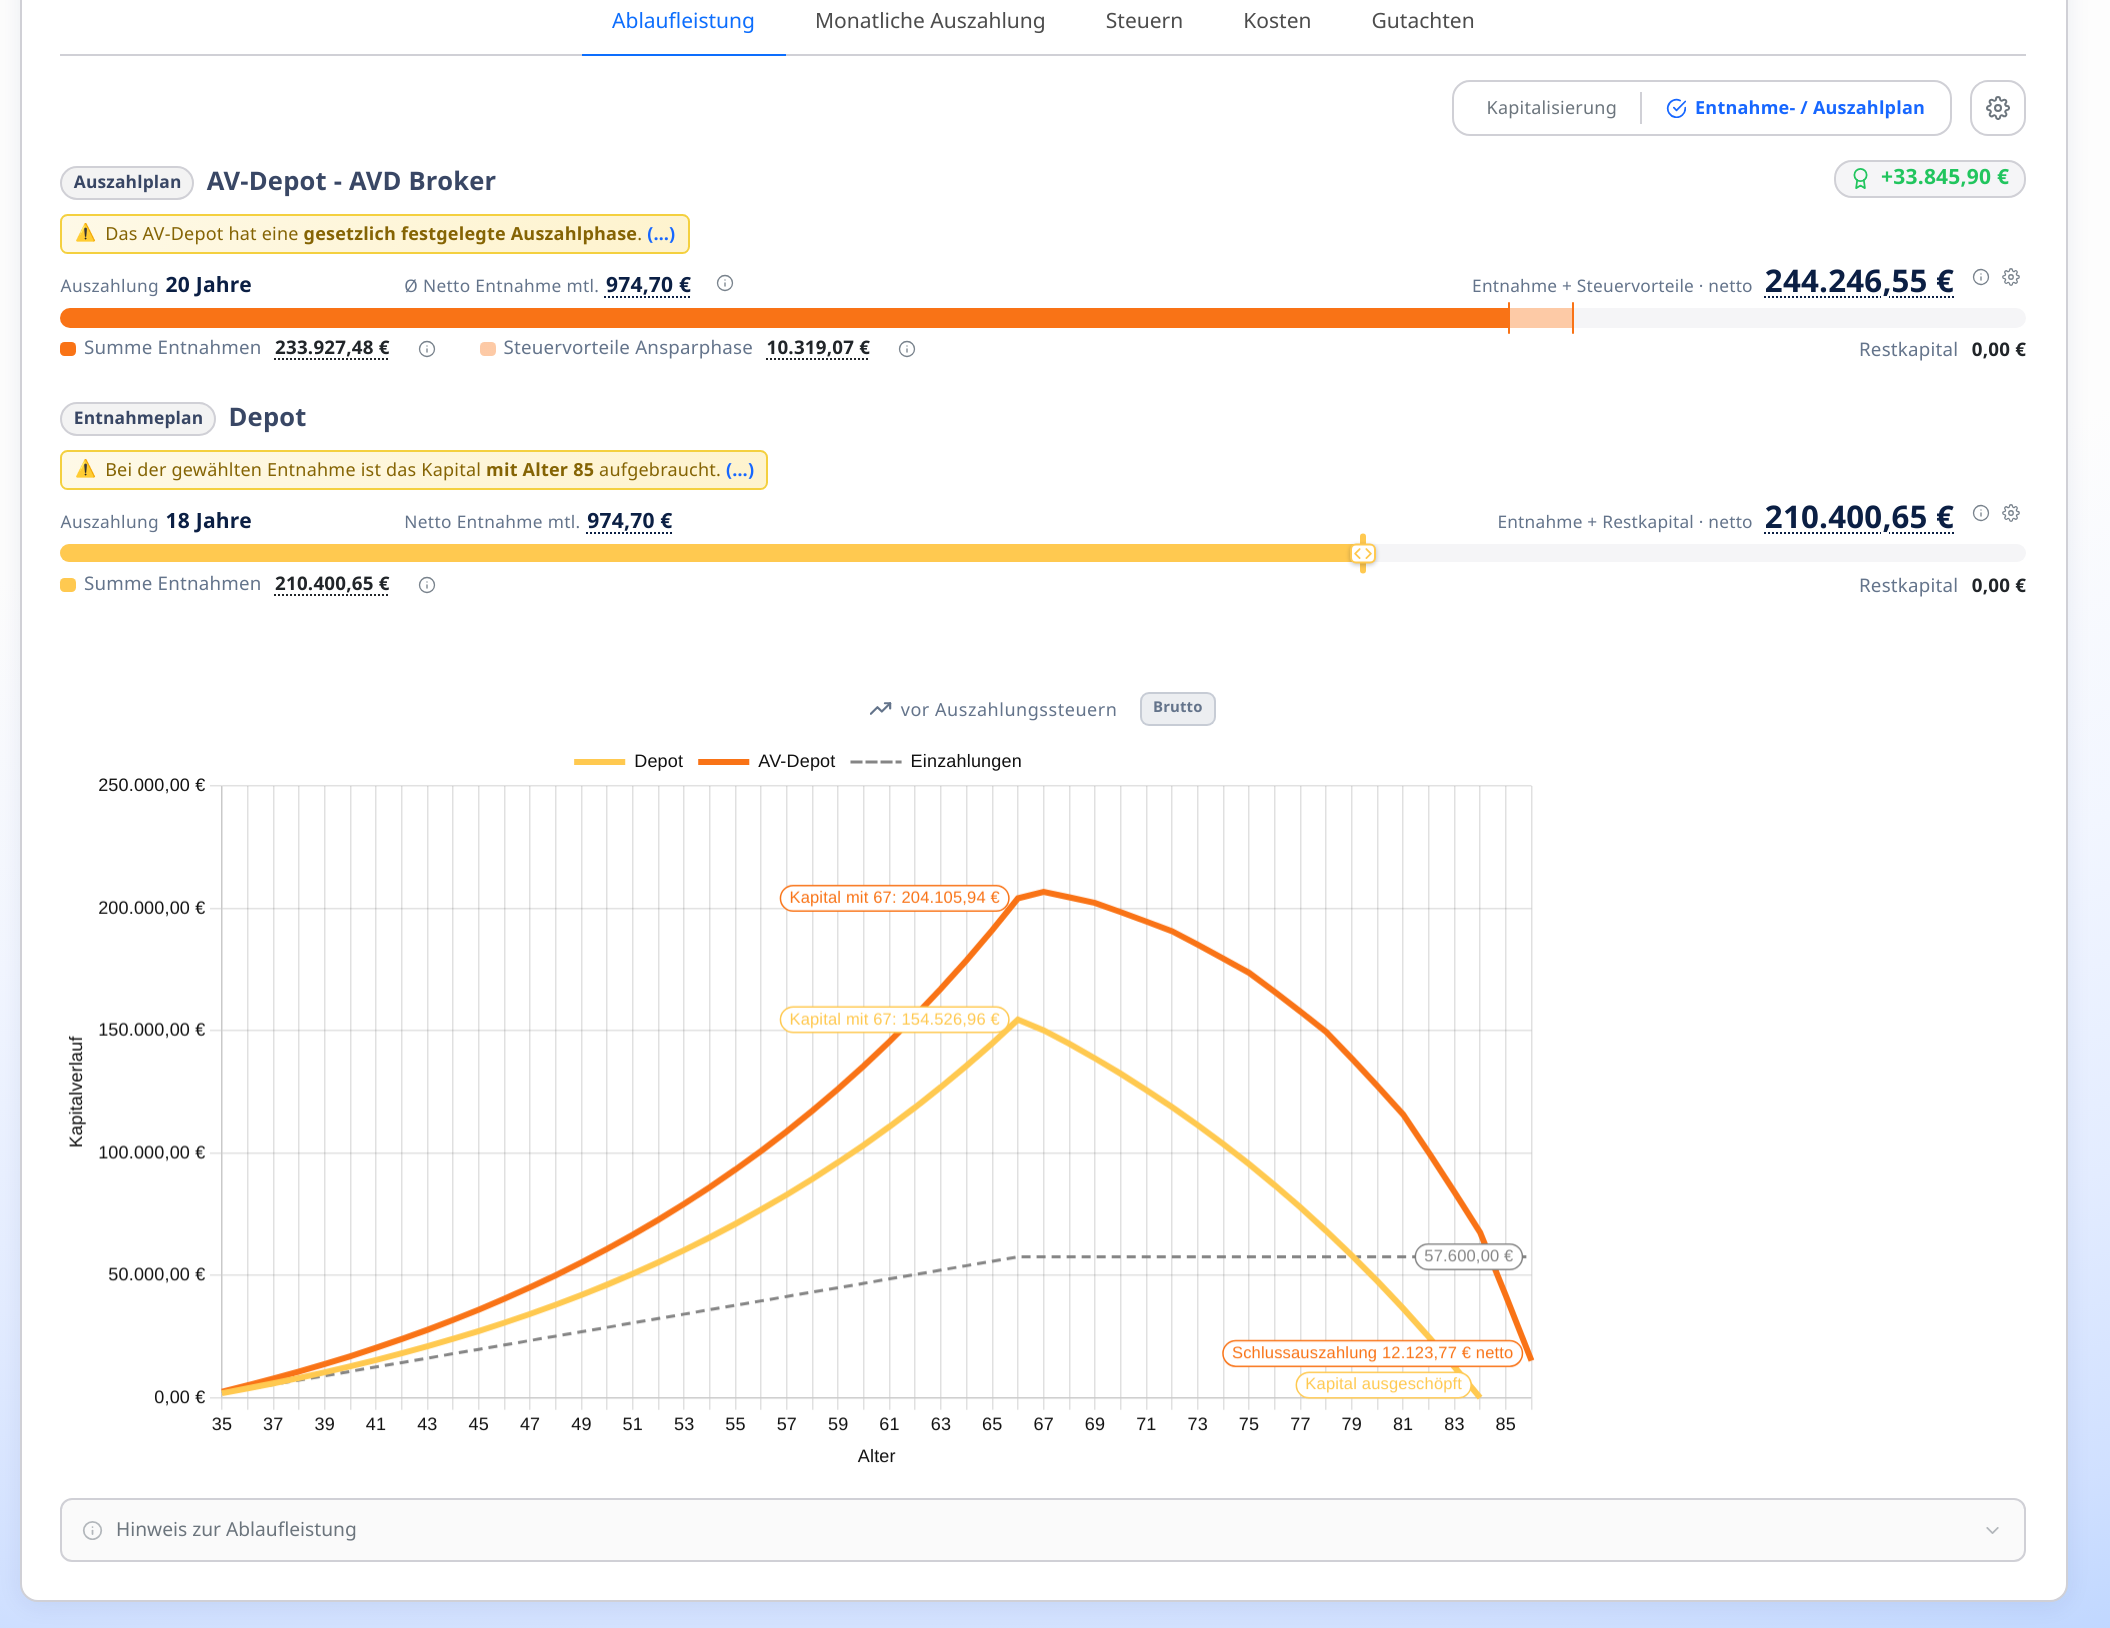Screen dimensions: 2110x1628
Task: Click the info icon in Hinweis zur Ablaufleistung
Action: 92,1530
